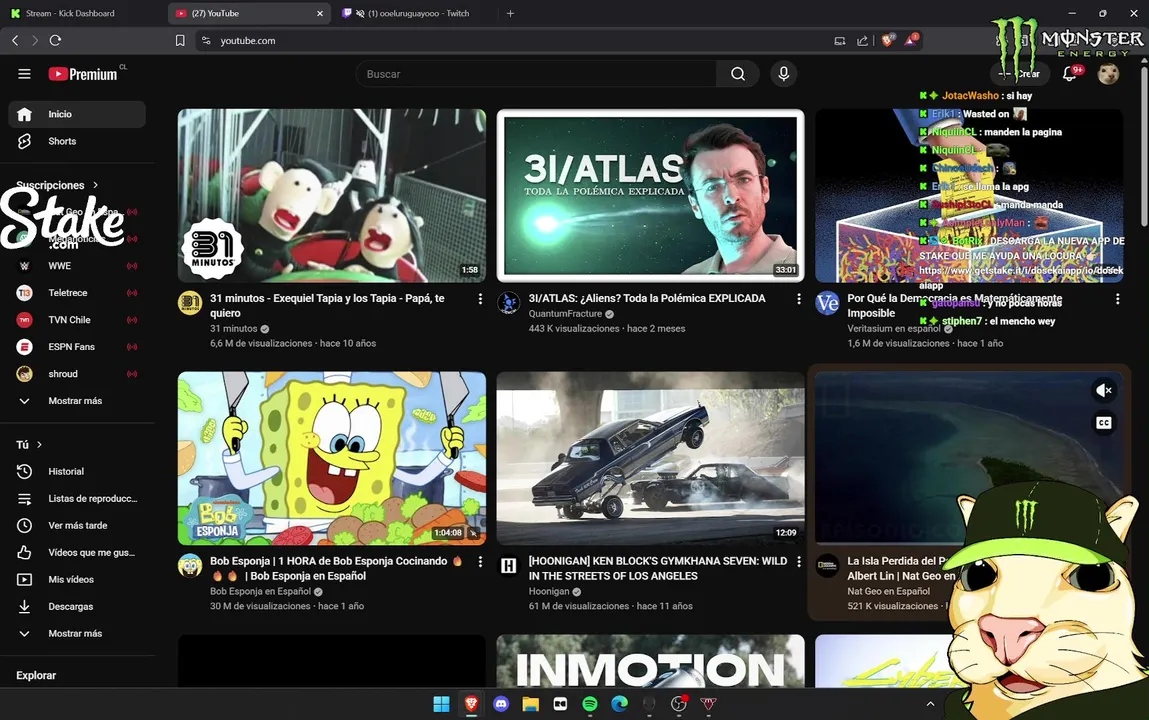Open Windows Start menu on taskbar

tap(441, 704)
